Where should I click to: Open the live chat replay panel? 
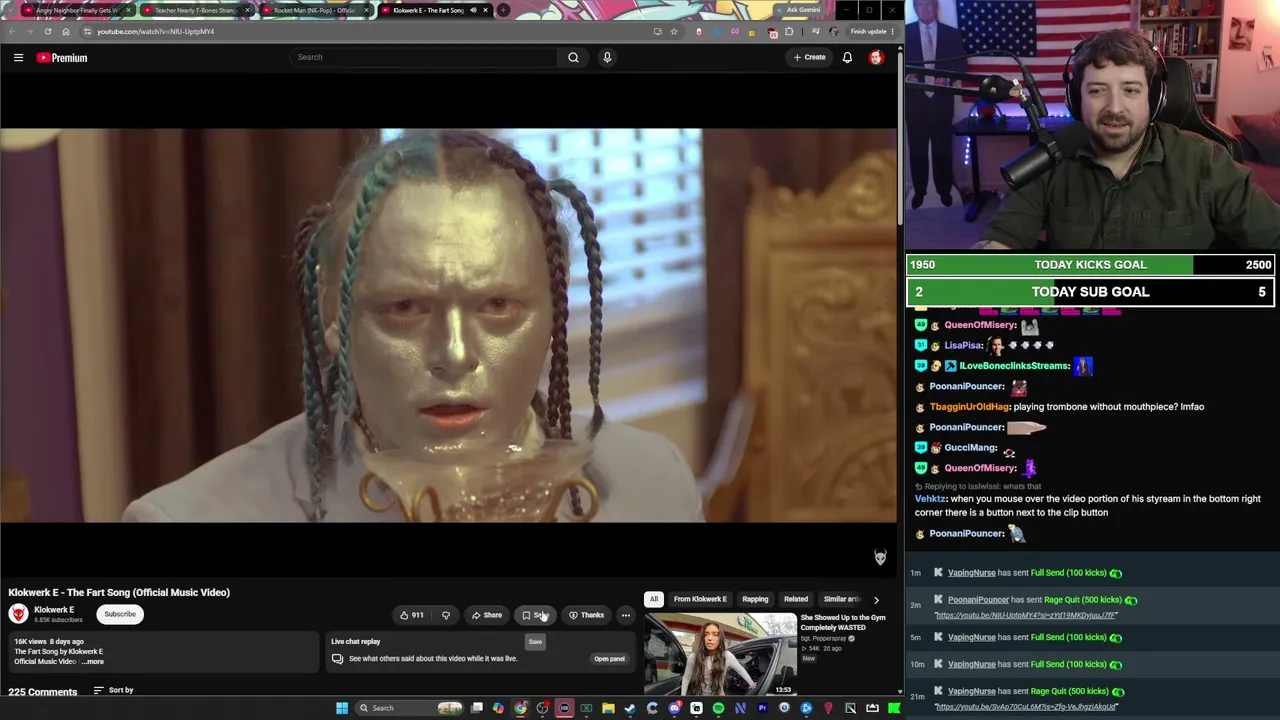609,659
